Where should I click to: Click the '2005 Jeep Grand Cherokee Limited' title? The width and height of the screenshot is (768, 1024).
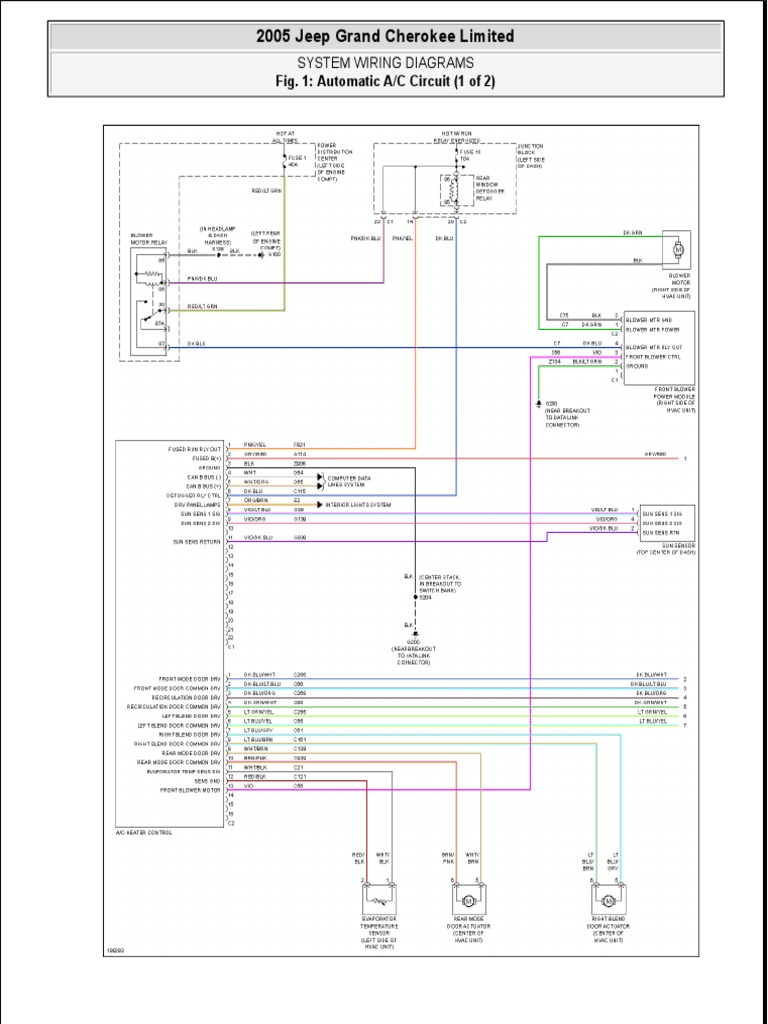pyautogui.click(x=385, y=37)
